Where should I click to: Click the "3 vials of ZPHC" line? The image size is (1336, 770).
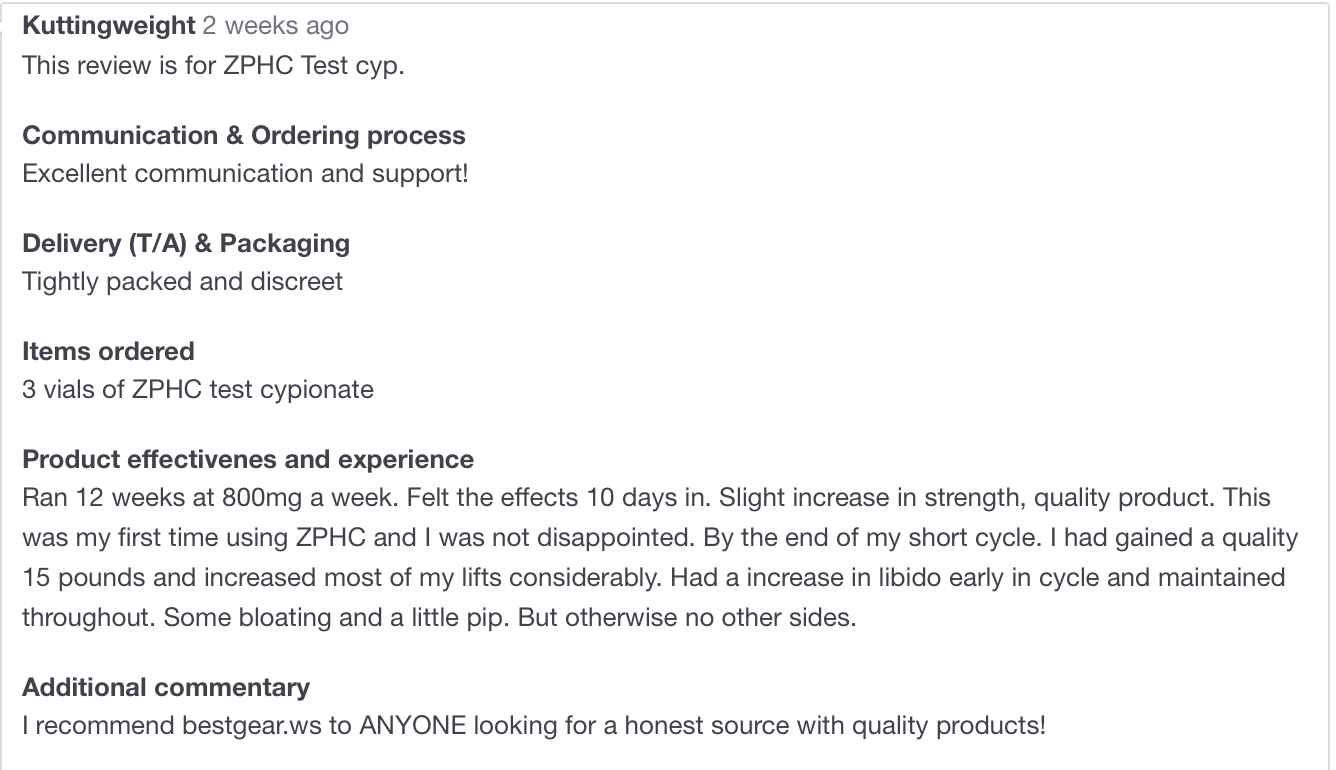(198, 389)
